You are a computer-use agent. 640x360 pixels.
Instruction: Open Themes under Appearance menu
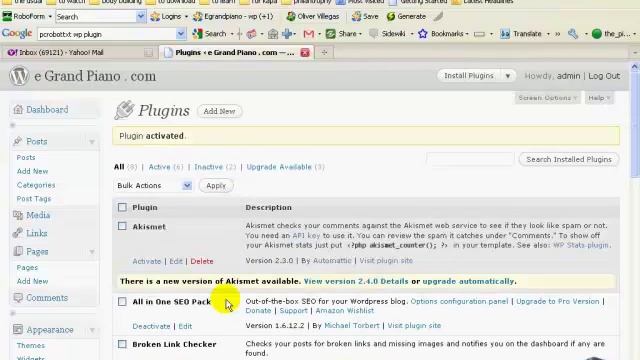pos(31,345)
